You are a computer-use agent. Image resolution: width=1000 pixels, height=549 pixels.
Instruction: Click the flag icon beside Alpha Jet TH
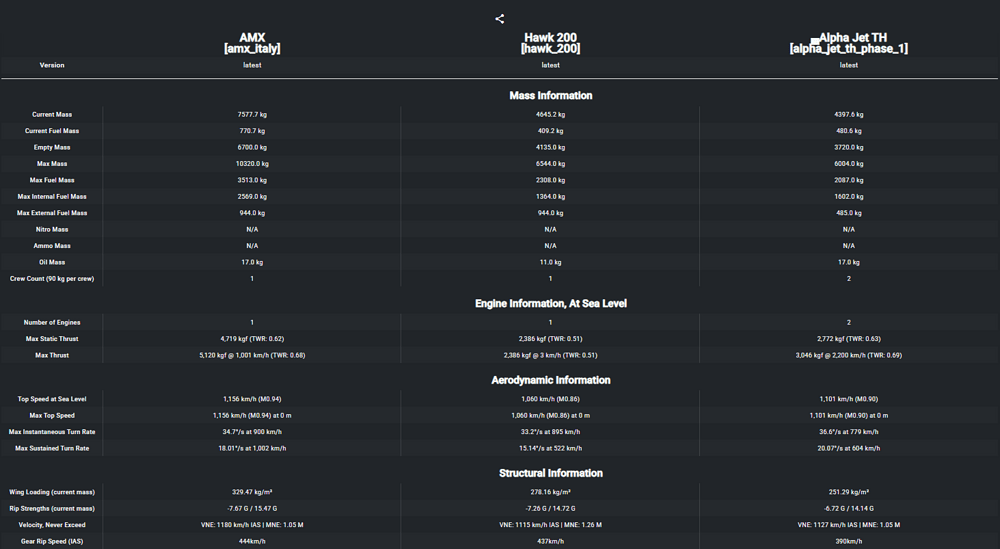814,38
